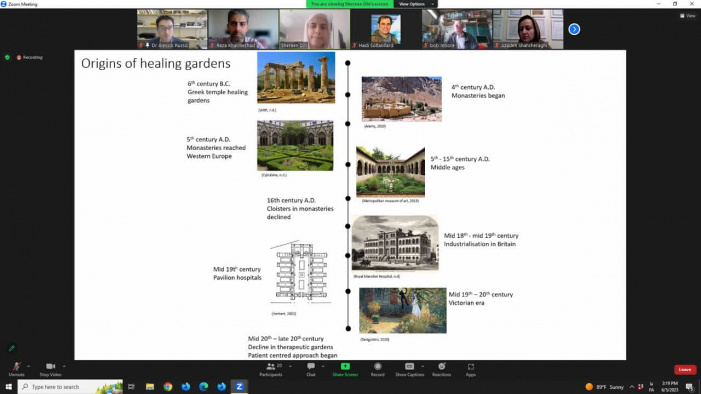Toggle Stop Video camera button
Screen dimensions: 701x394
pos(51,366)
